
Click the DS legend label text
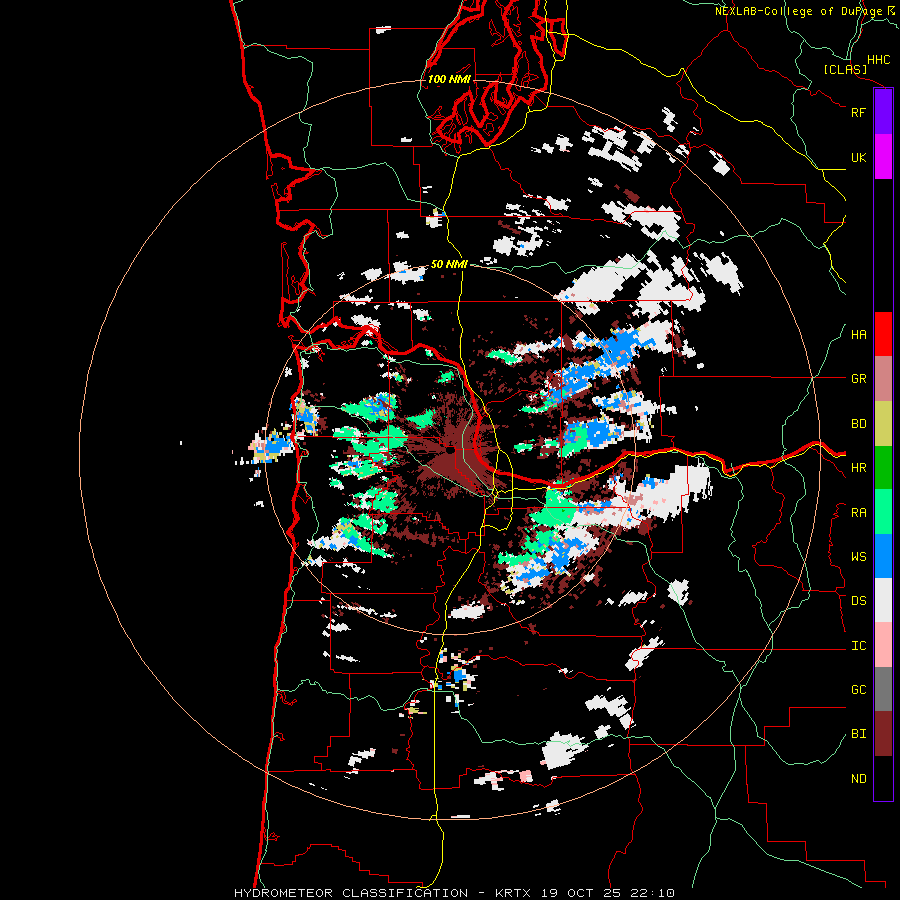(x=858, y=601)
